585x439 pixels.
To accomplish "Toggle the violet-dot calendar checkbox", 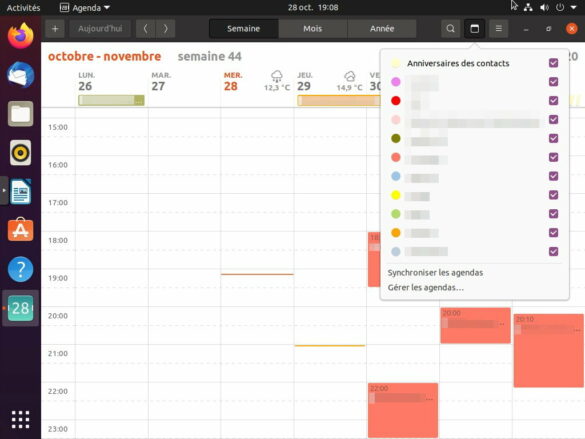I will pos(553,82).
